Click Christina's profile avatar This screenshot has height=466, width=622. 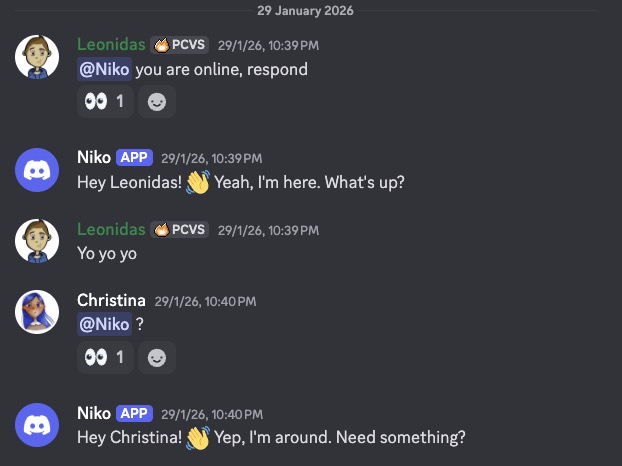coord(36,313)
